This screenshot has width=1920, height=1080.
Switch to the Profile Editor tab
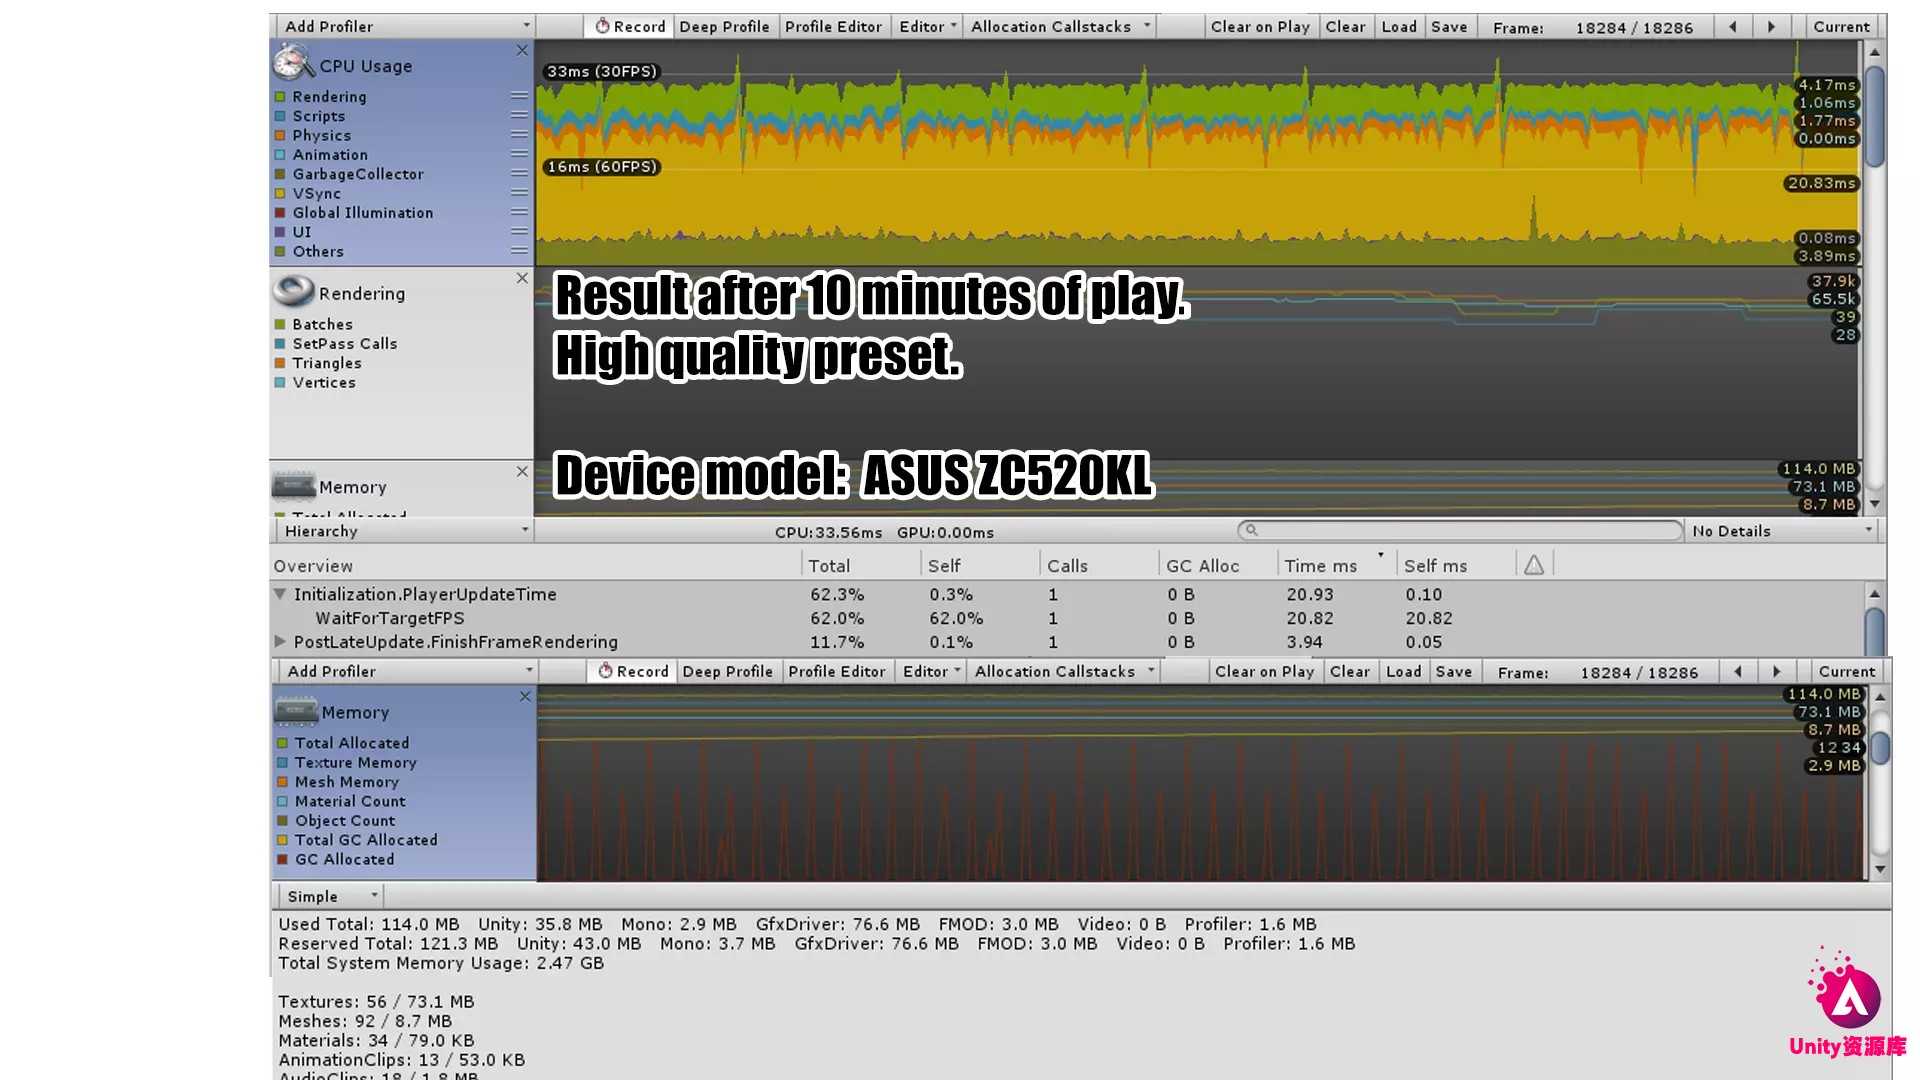click(x=833, y=26)
